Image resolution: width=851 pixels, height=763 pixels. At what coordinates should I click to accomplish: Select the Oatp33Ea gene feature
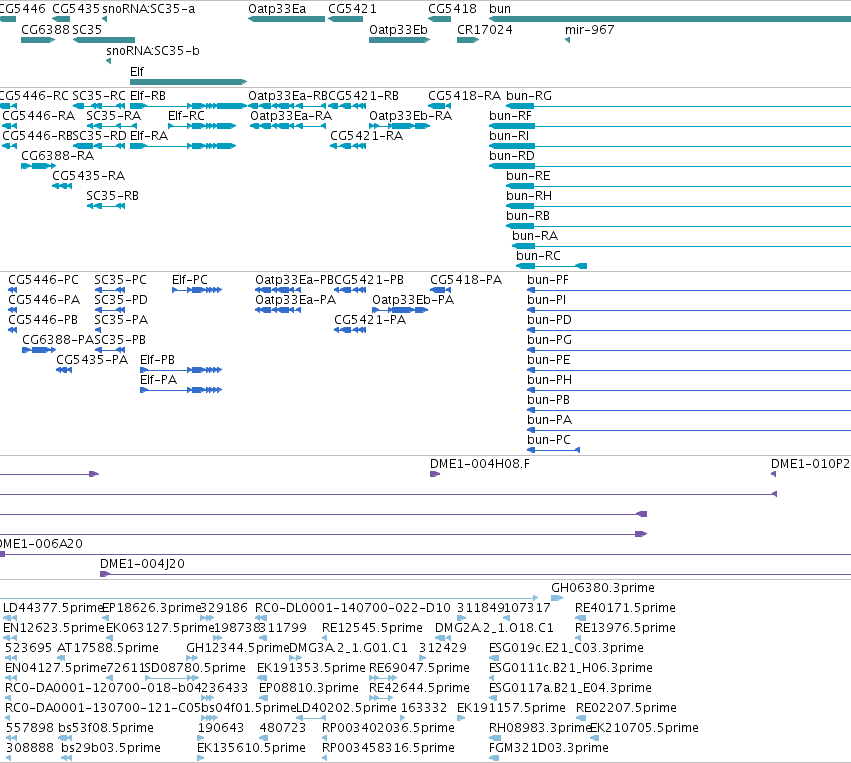point(287,19)
